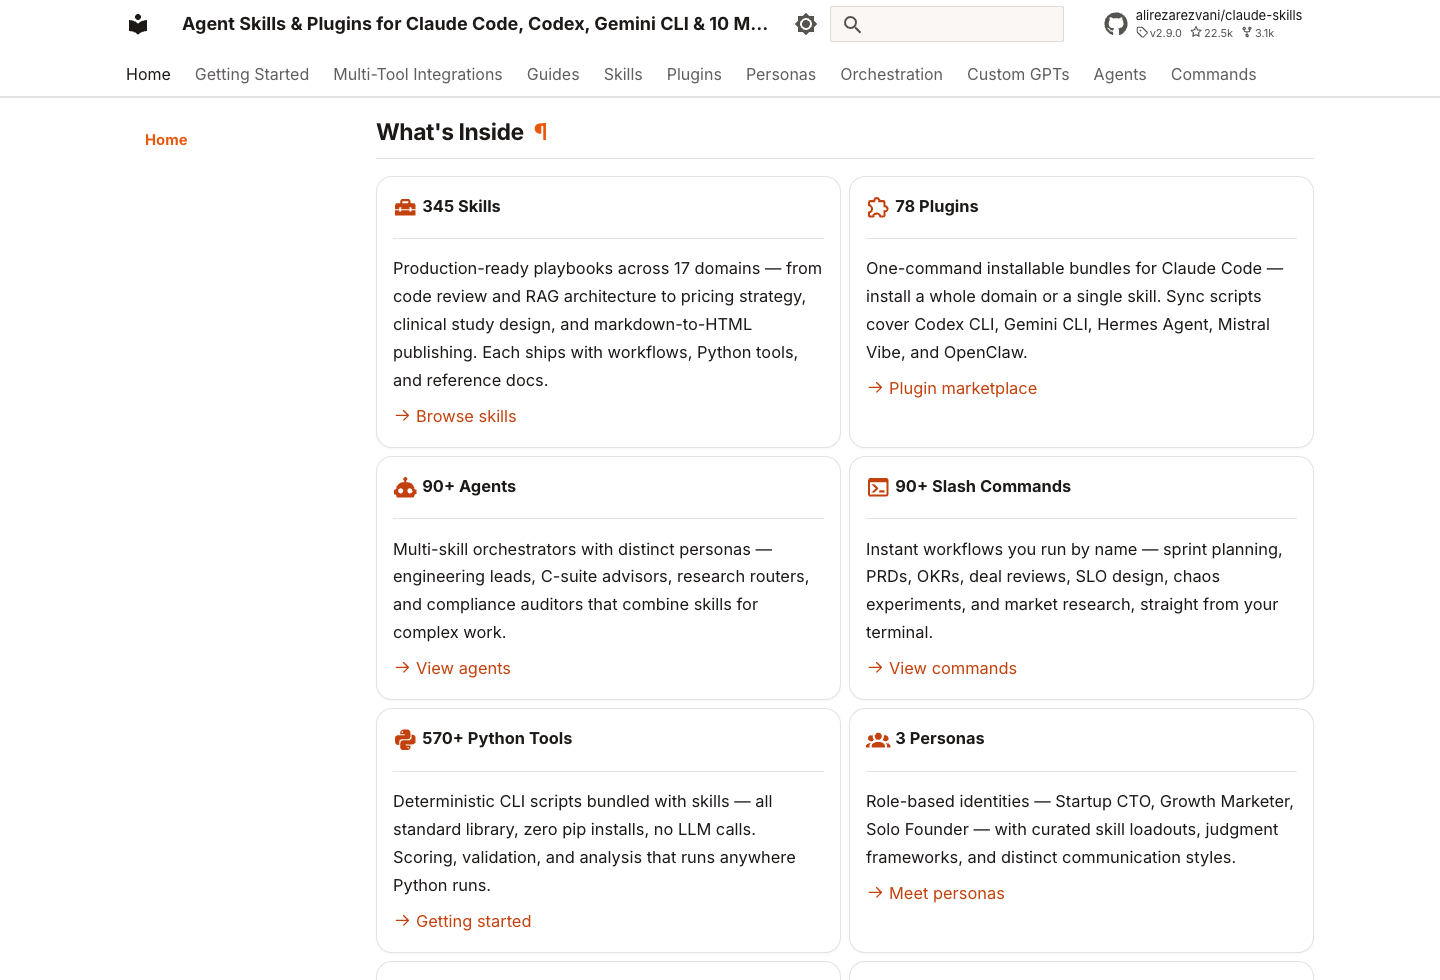This screenshot has height=980, width=1440.
Task: Click the search magnifier icon
Action: point(852,24)
